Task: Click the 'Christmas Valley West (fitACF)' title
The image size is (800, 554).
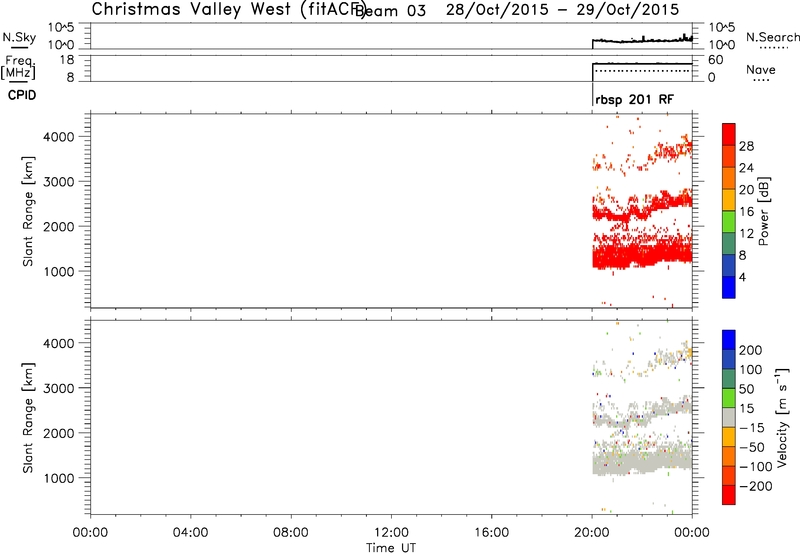Action: (229, 10)
